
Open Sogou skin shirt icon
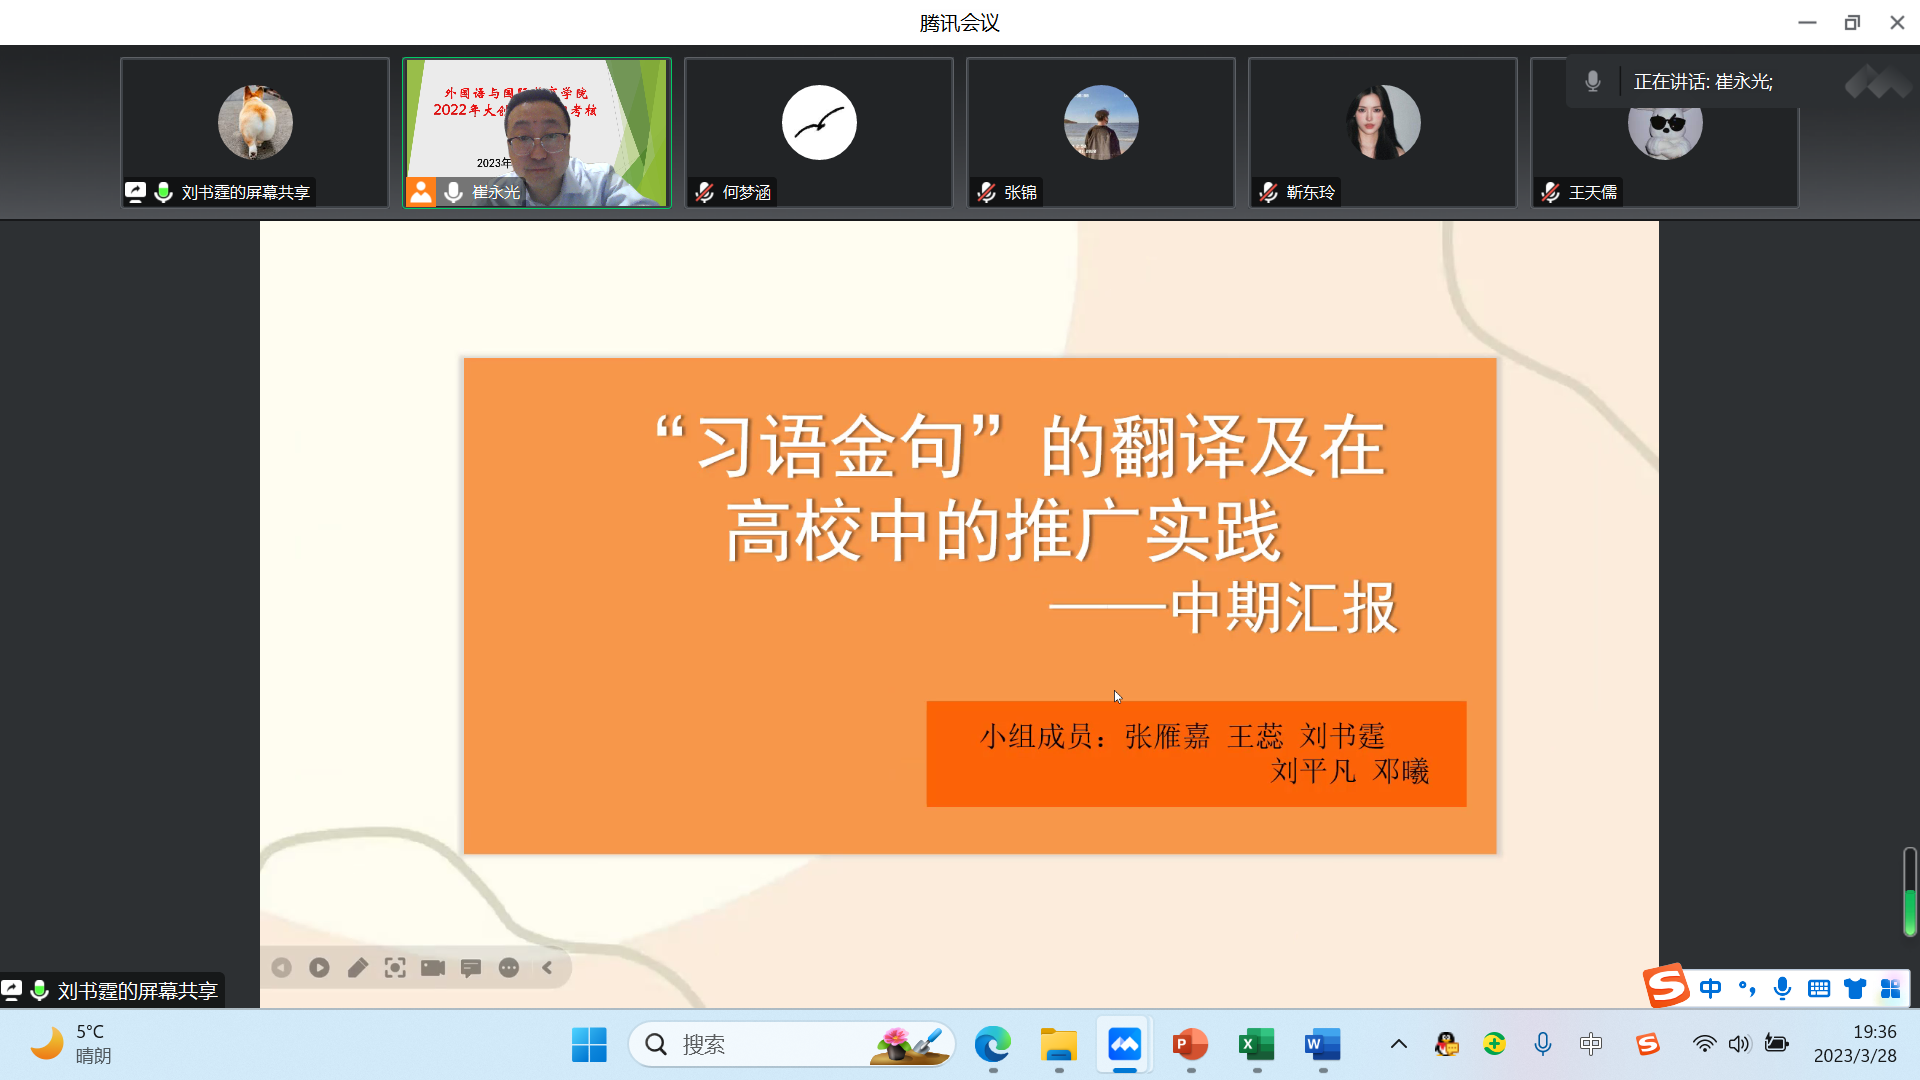(x=1855, y=989)
